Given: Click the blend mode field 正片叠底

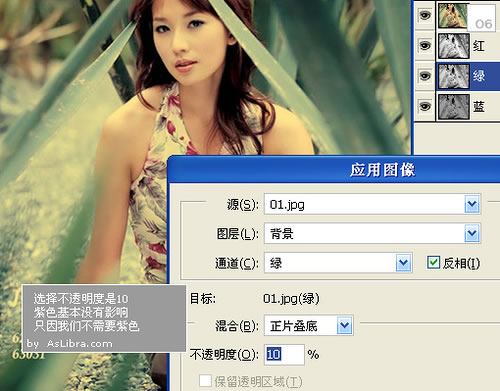Looking at the screenshot, I should (x=309, y=325).
